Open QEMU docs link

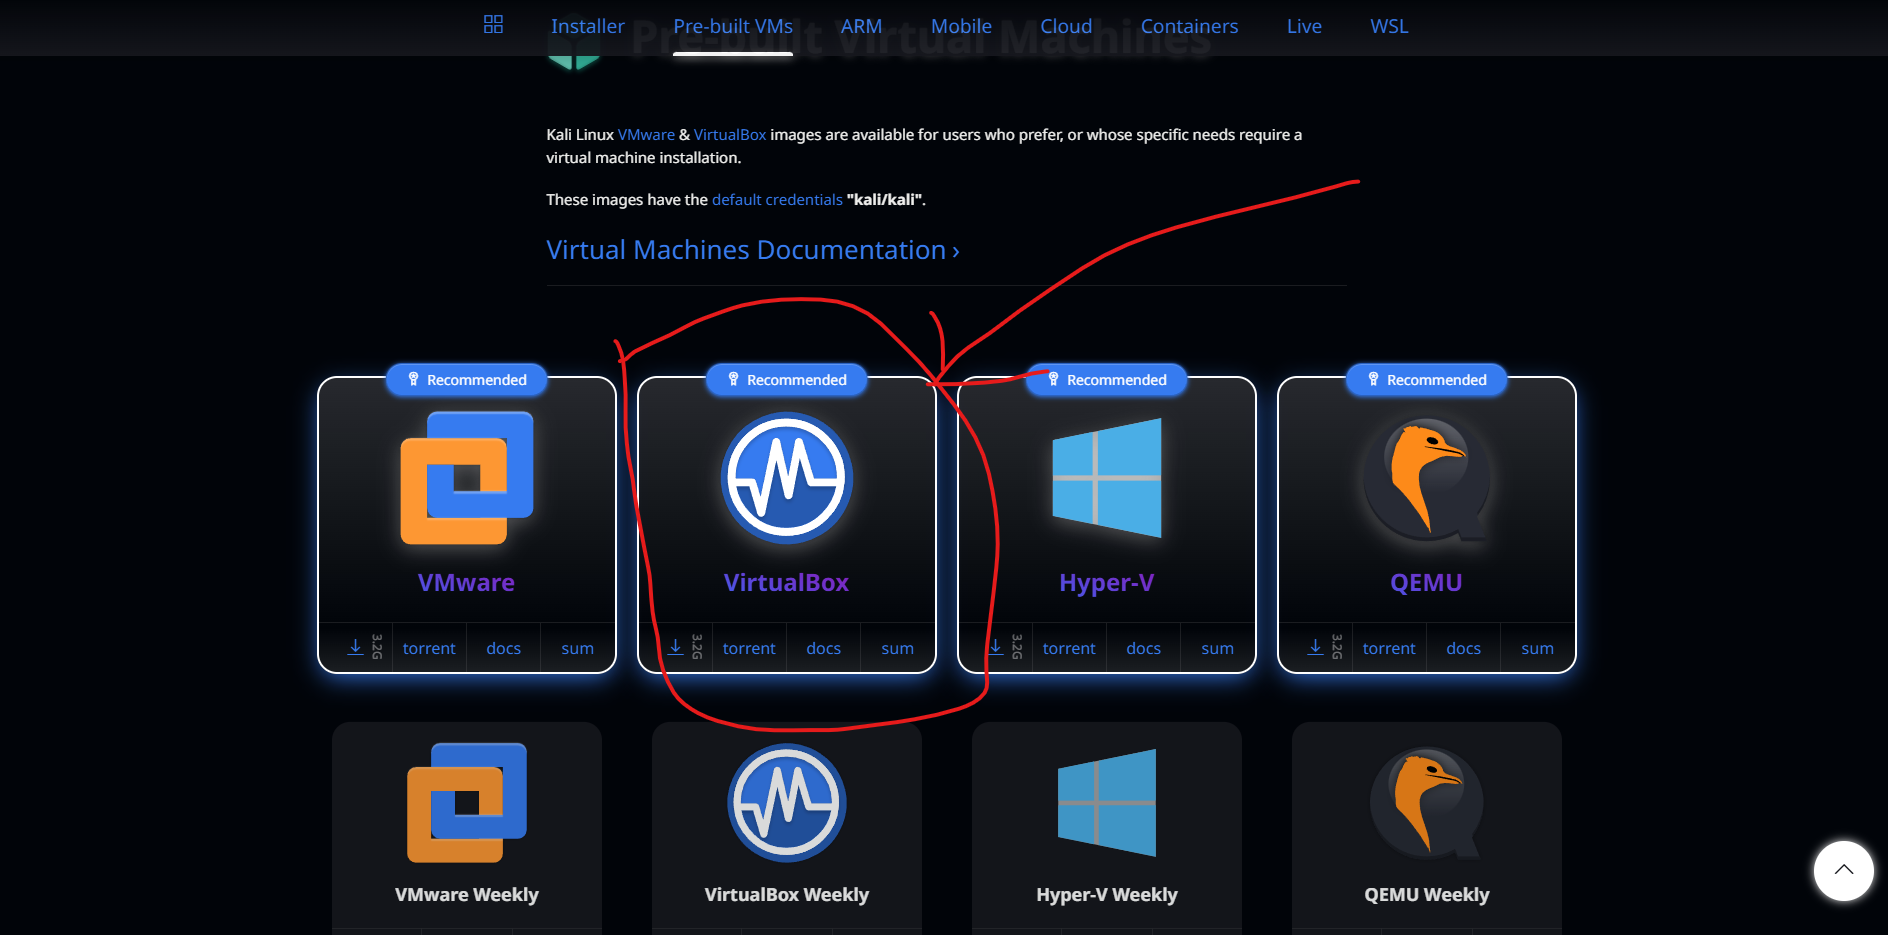pos(1464,648)
